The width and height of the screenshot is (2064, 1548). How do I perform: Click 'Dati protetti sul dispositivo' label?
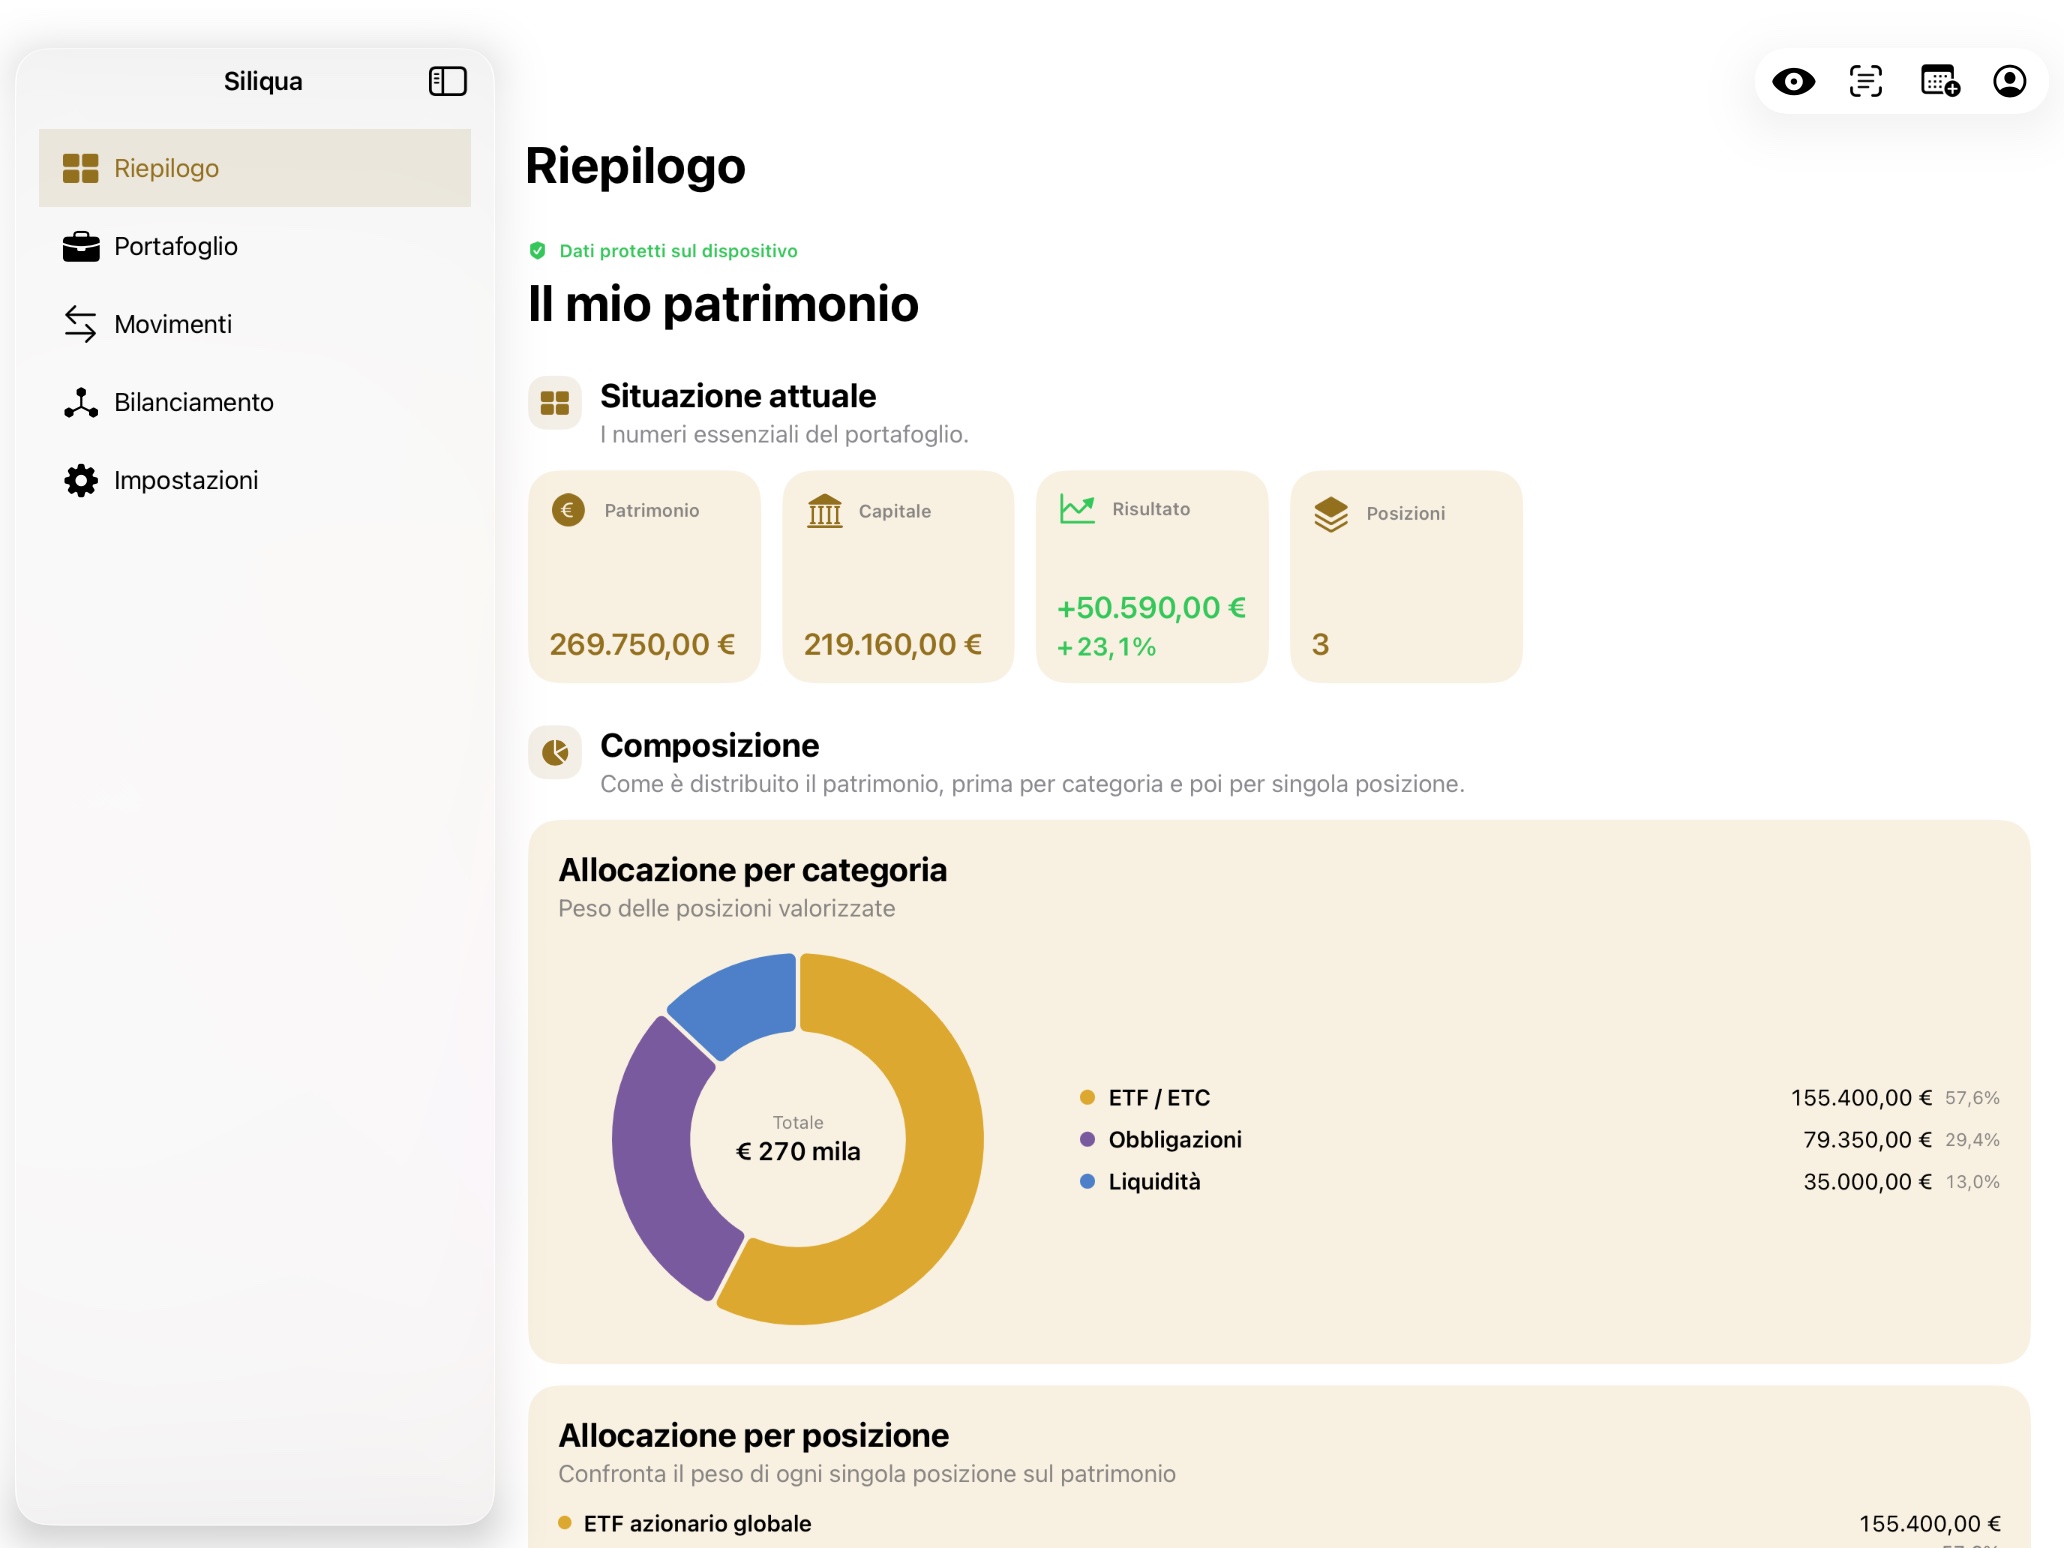click(x=678, y=250)
